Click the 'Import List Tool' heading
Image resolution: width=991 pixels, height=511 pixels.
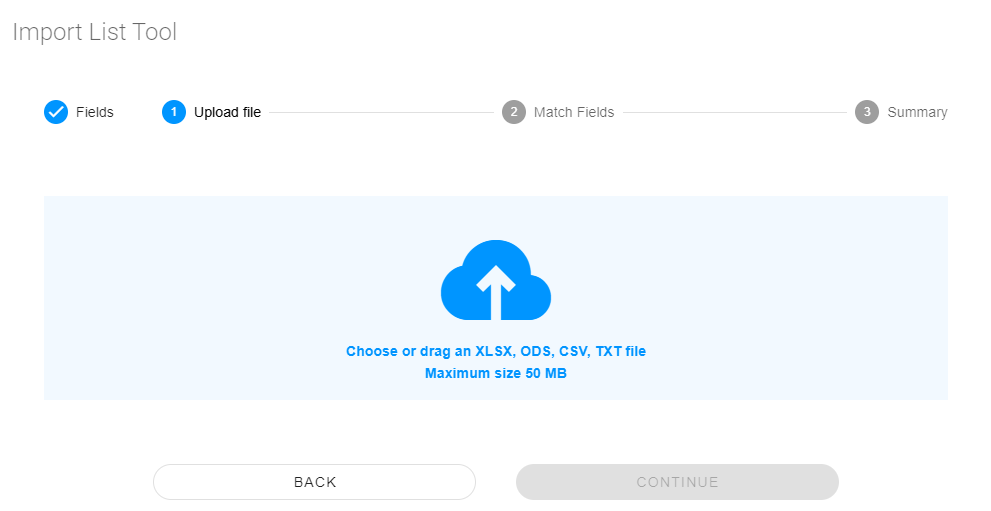pyautogui.click(x=94, y=32)
